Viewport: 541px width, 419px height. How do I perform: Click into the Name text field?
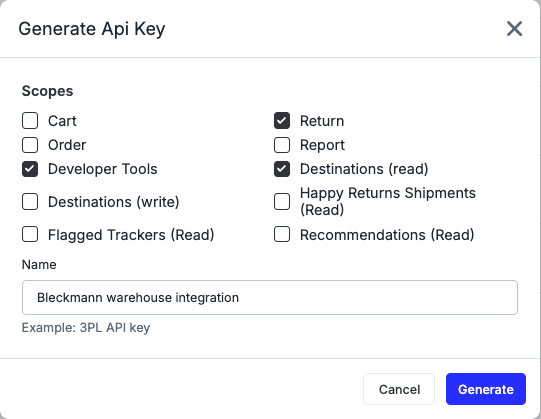(270, 298)
